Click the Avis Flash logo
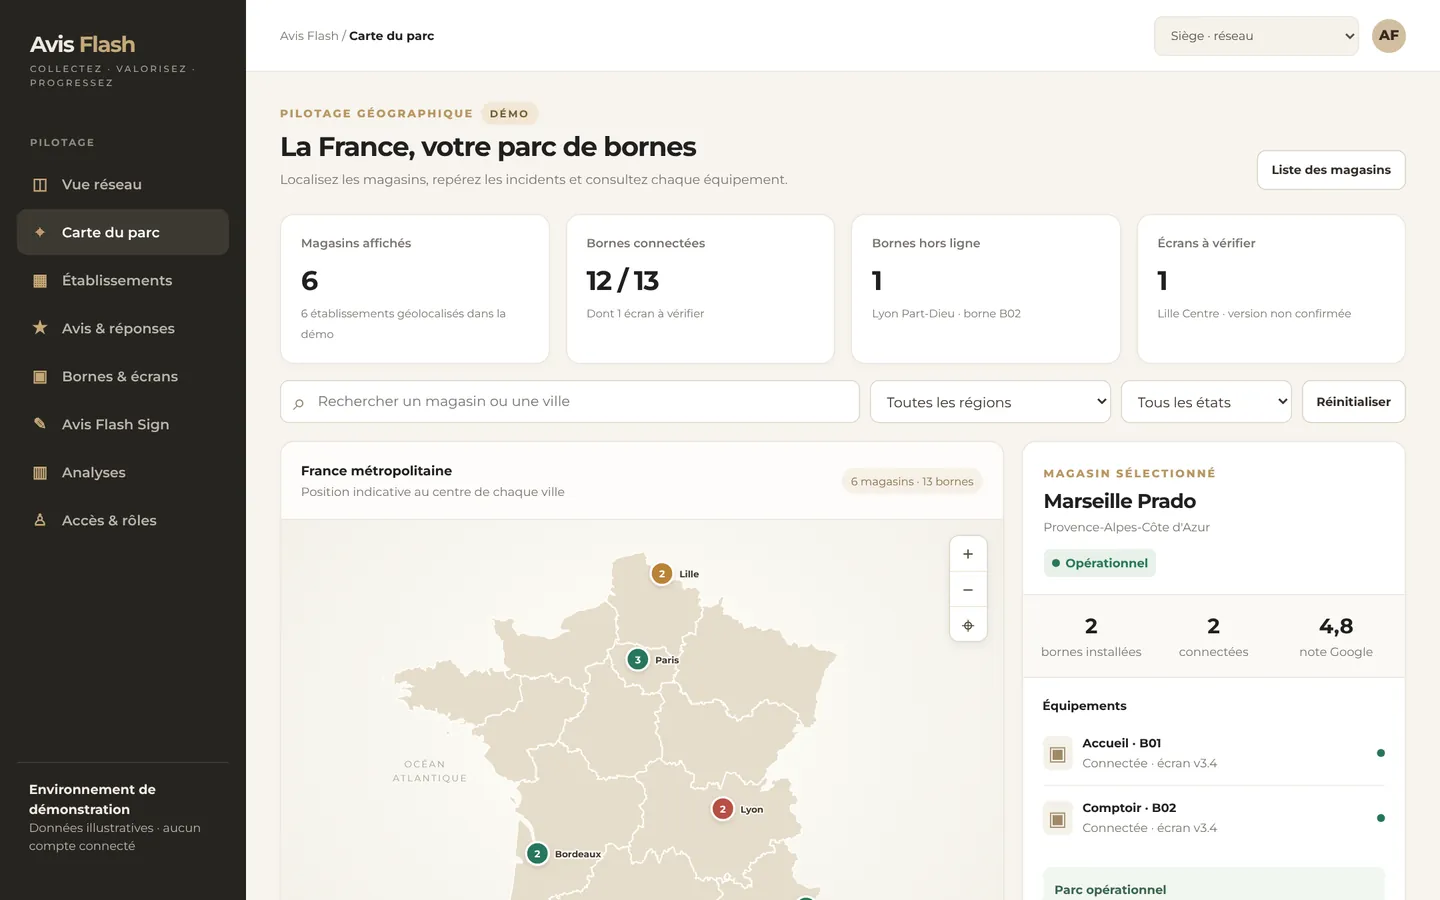Image resolution: width=1440 pixels, height=900 pixels. [82, 44]
